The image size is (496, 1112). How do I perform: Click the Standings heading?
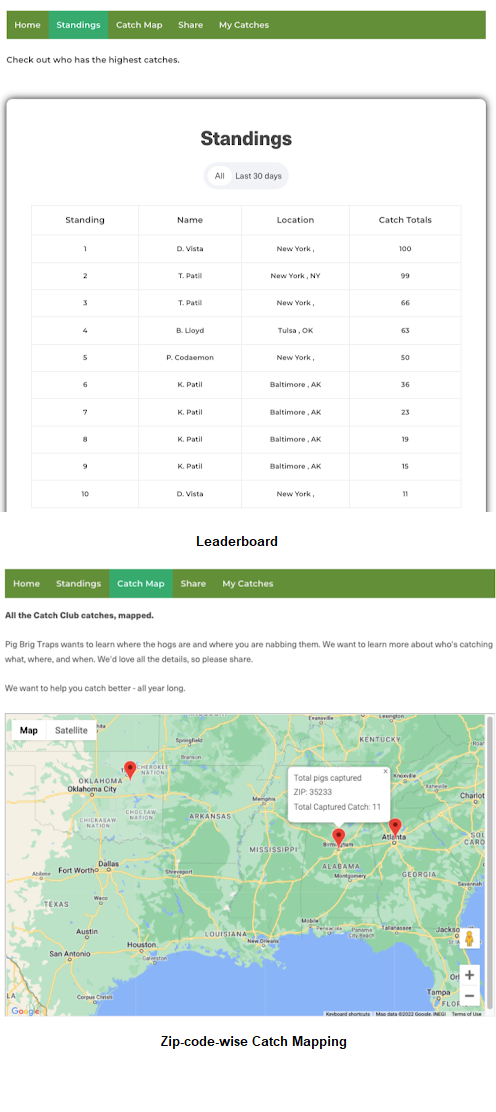pos(246,138)
